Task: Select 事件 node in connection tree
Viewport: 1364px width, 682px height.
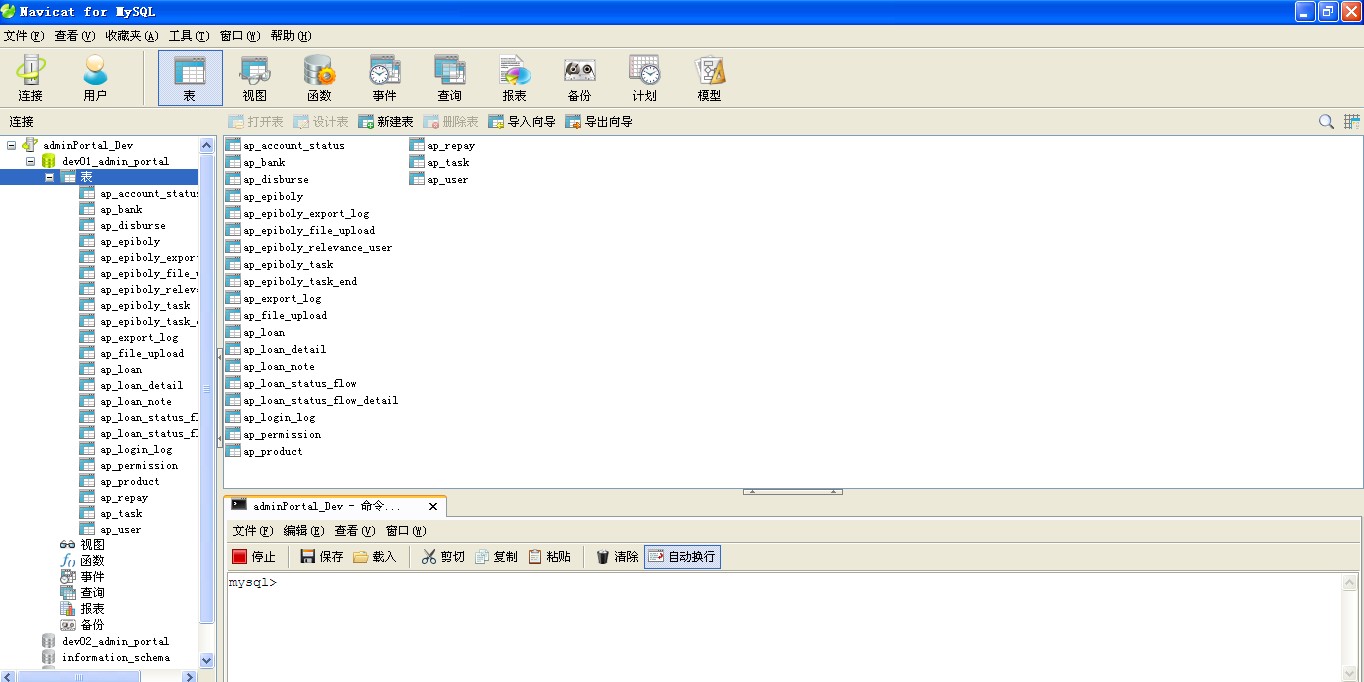Action: click(x=92, y=577)
